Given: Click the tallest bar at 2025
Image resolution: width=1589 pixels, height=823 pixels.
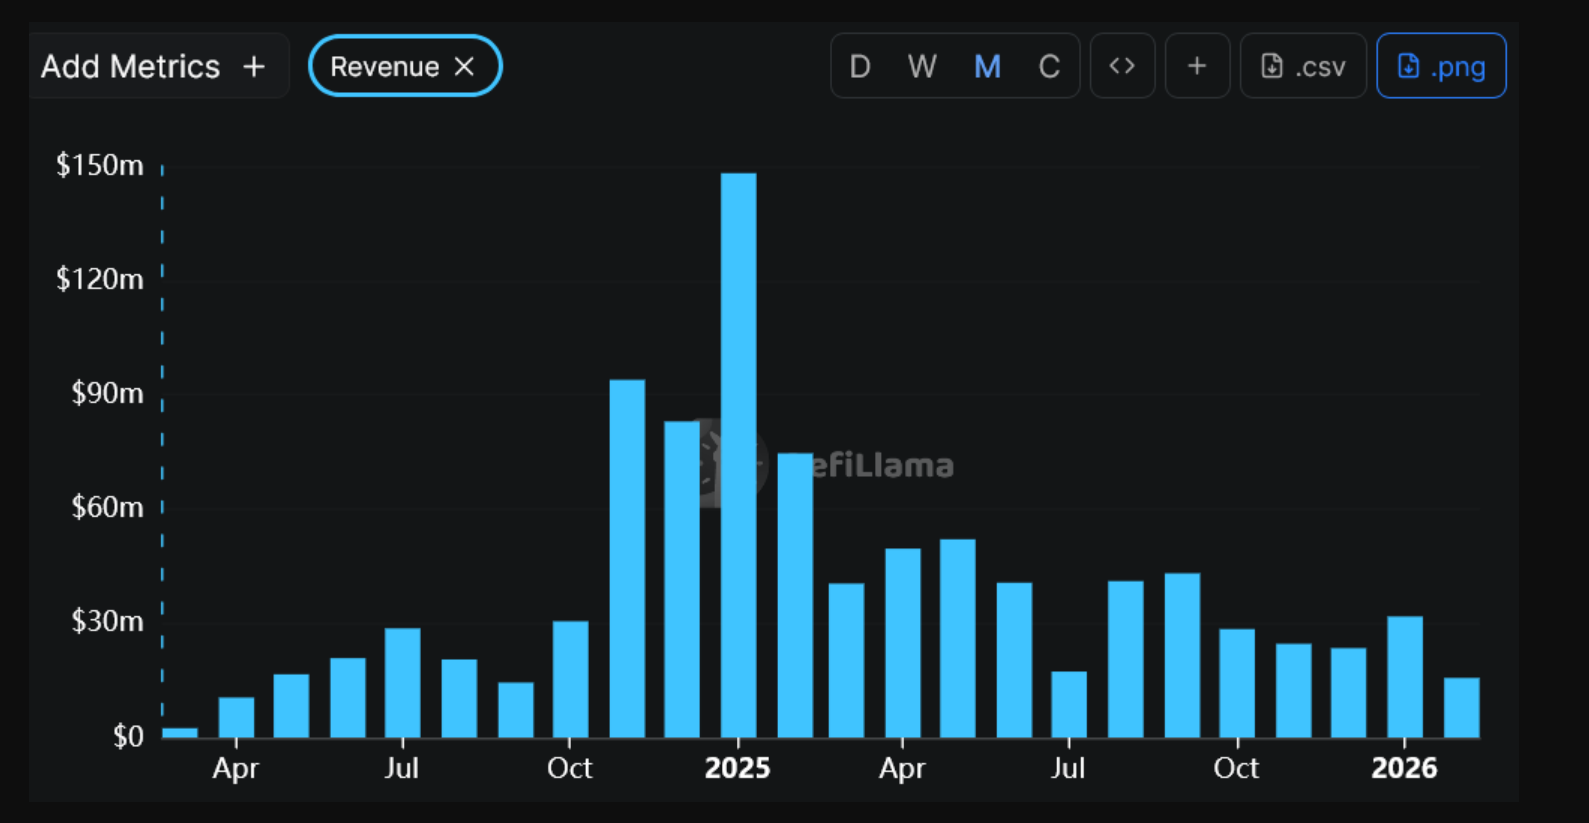Looking at the screenshot, I should coord(738,455).
